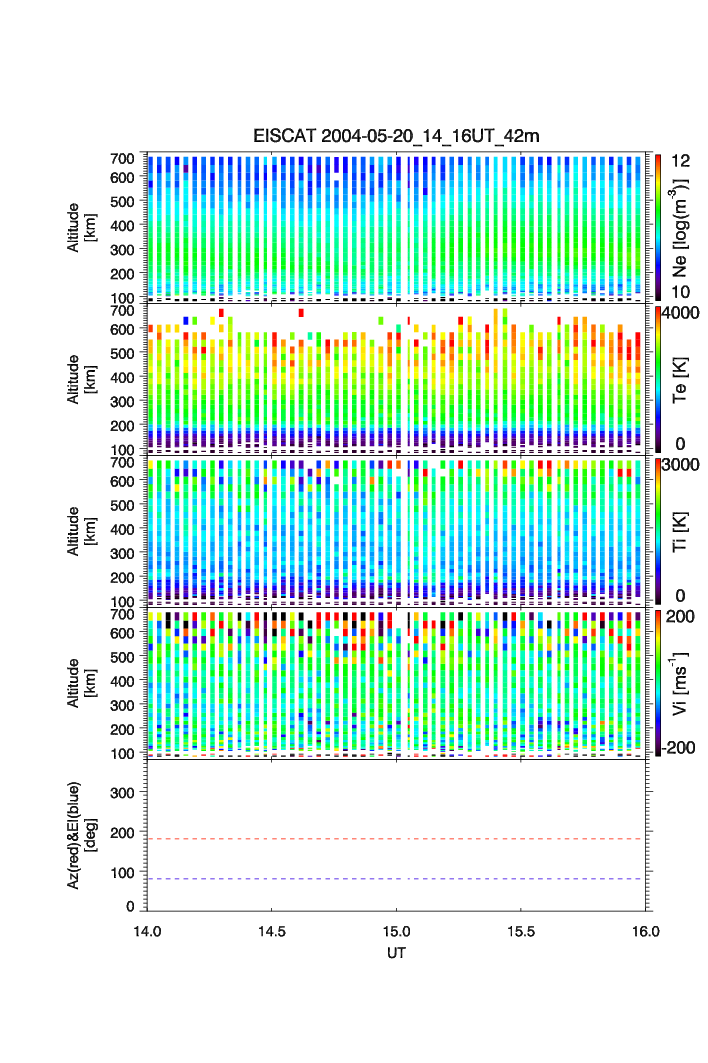Click the red dashed azimuth line

pyautogui.click(x=400, y=839)
